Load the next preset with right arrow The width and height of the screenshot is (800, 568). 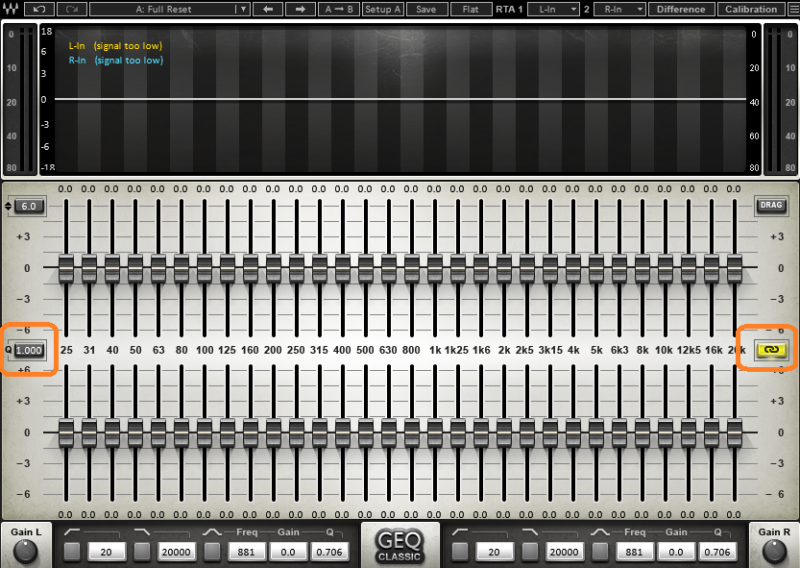tap(300, 9)
